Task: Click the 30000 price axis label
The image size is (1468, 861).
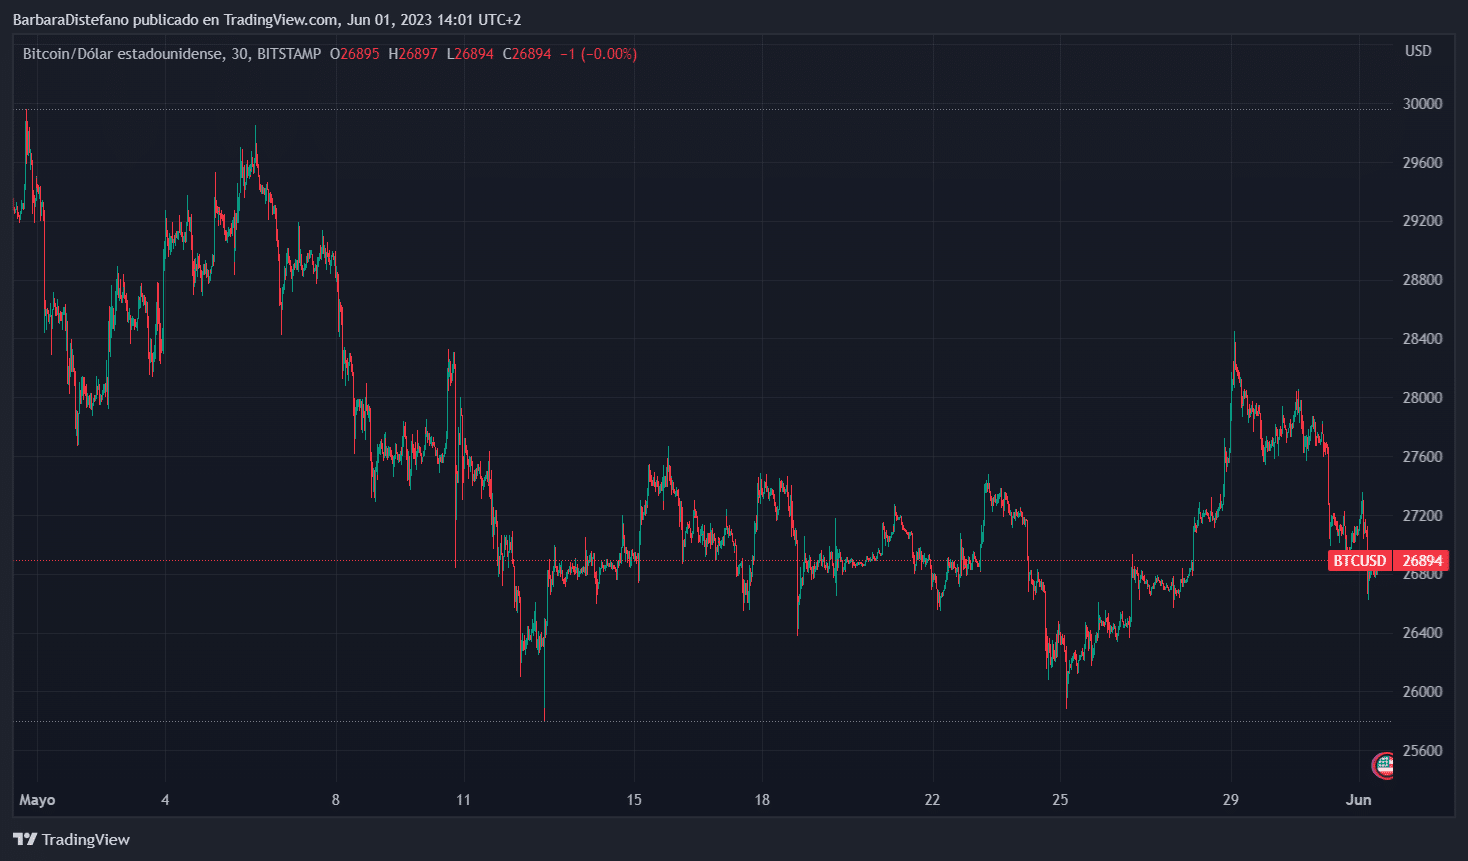Action: 1423,104
